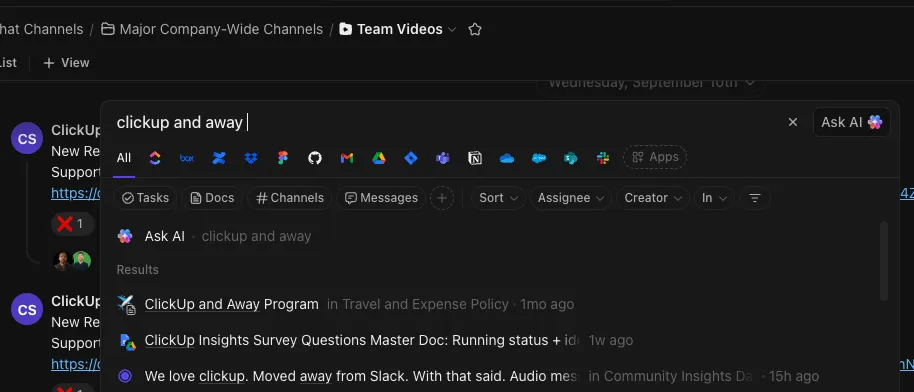Filter results to Messages
This screenshot has width=914, height=392.
pos(381,198)
